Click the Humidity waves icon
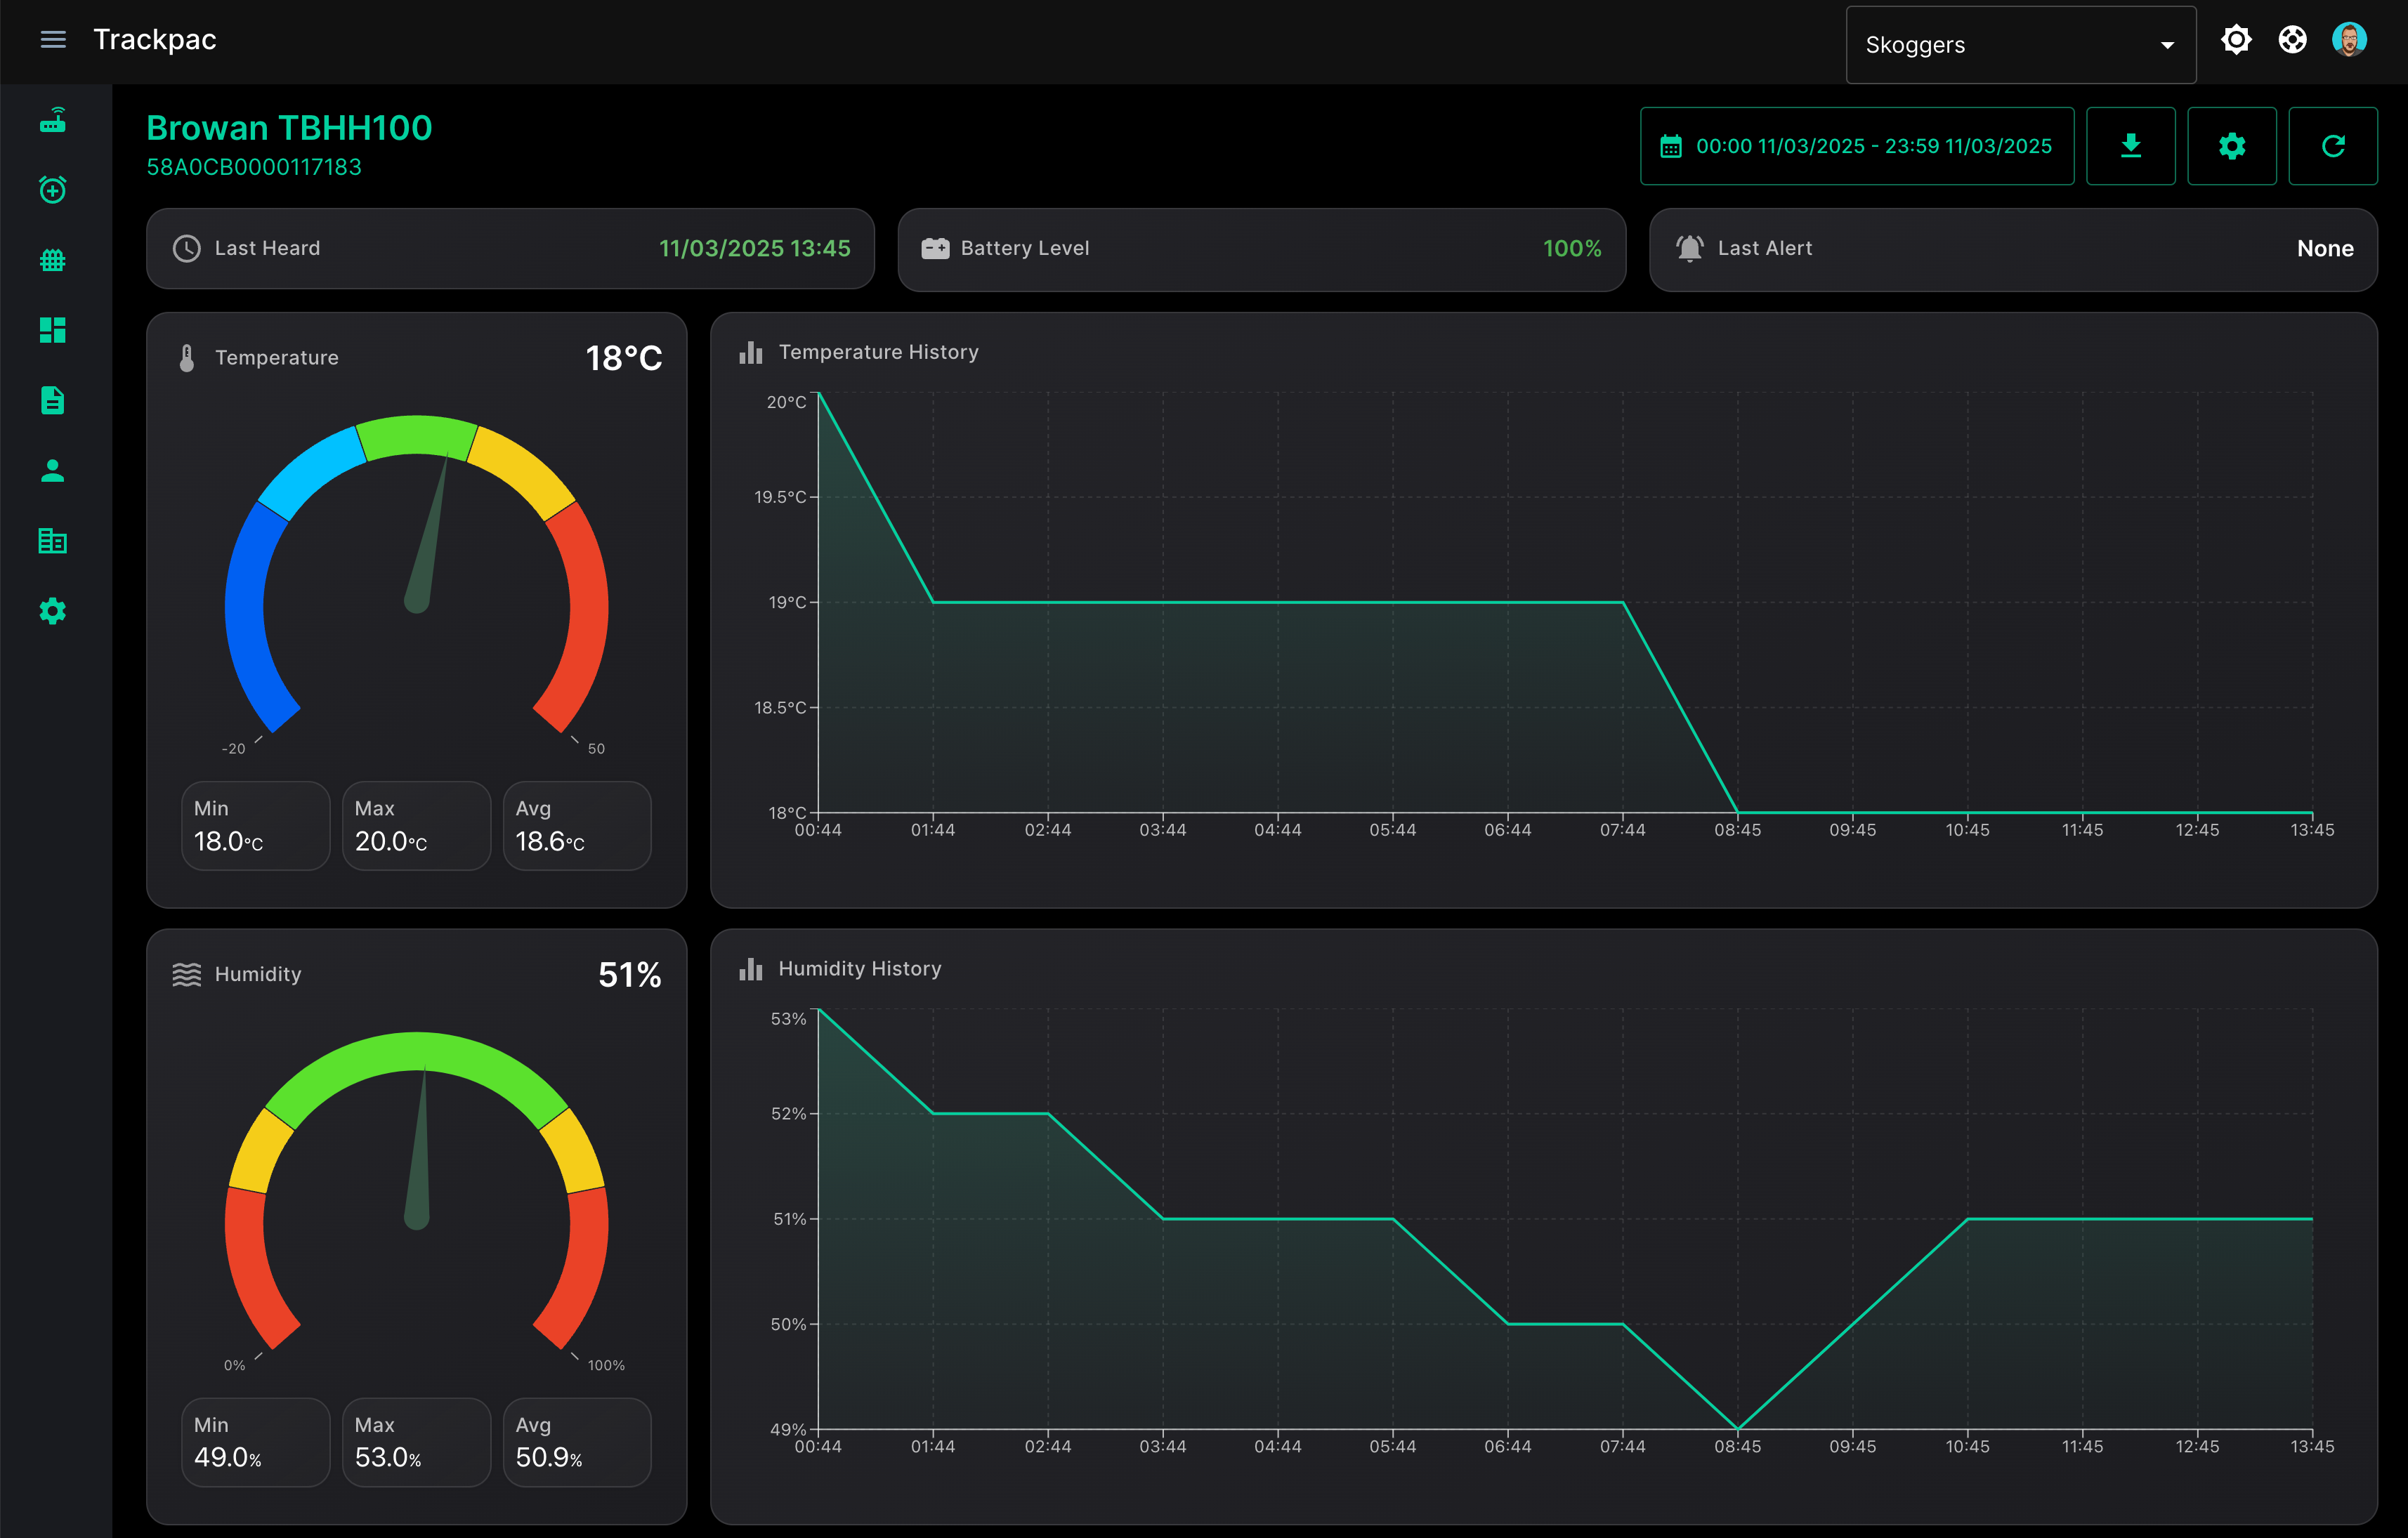 click(187, 974)
